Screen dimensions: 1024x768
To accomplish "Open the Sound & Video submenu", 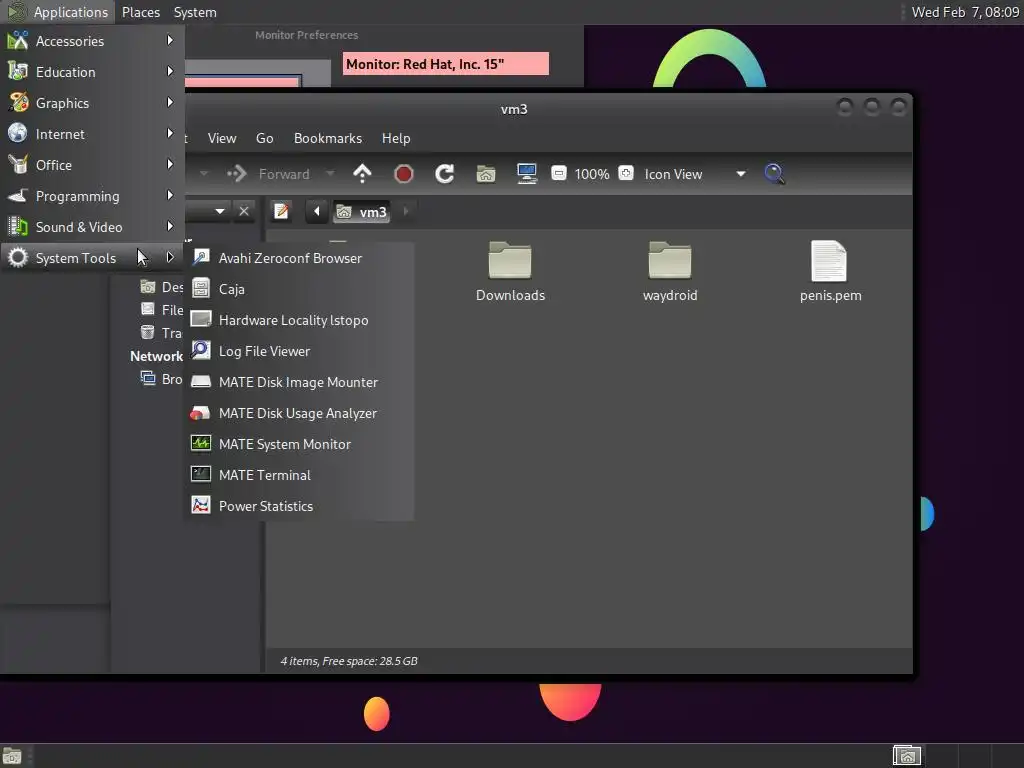I will (x=92, y=227).
